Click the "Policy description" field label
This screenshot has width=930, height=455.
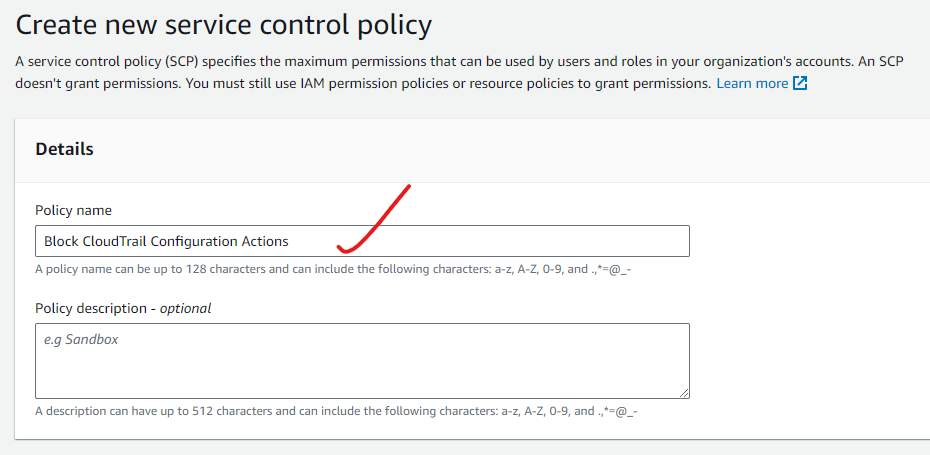(95, 308)
